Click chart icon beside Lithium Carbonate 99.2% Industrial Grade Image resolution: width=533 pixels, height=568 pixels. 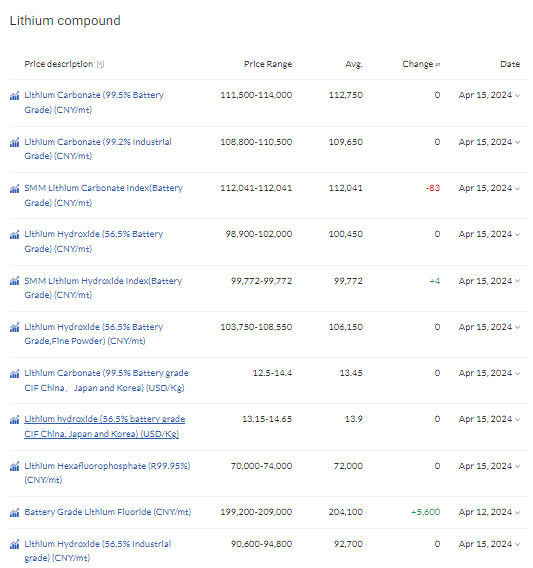click(x=14, y=142)
